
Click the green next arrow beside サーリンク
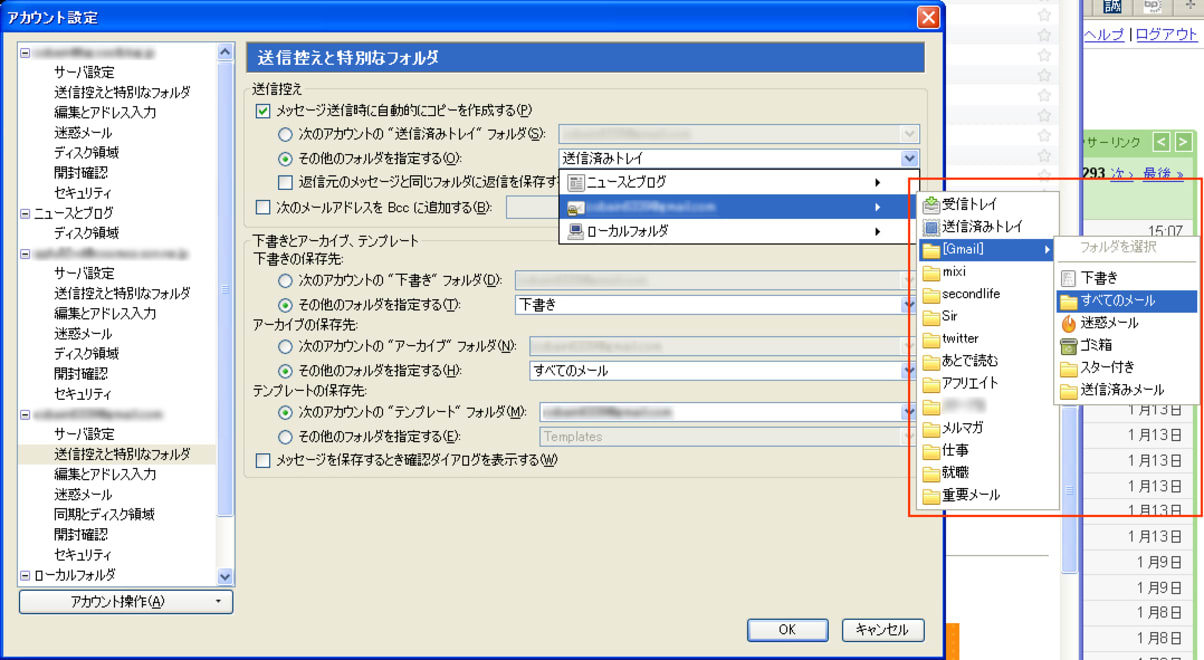pyautogui.click(x=1183, y=142)
